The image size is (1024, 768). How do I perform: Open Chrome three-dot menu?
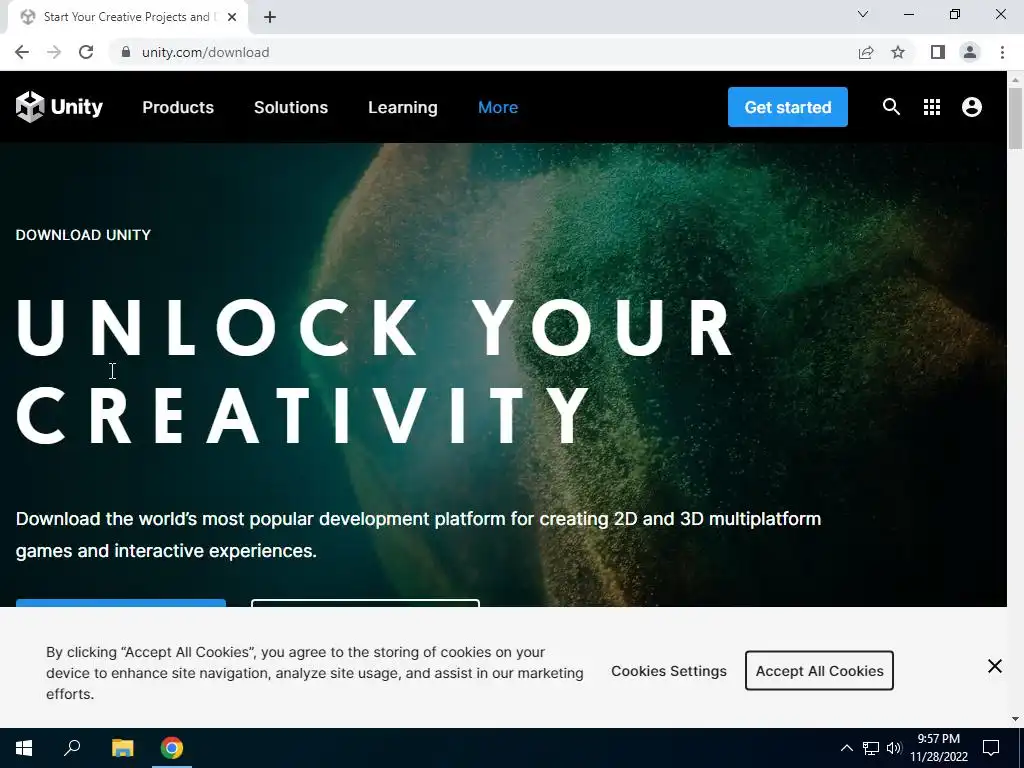1002,52
